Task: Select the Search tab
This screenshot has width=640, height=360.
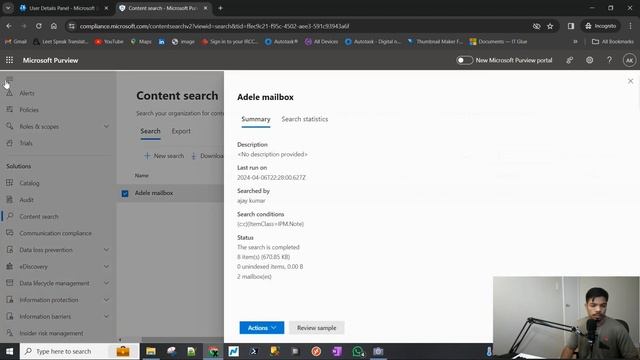Action: pos(150,131)
